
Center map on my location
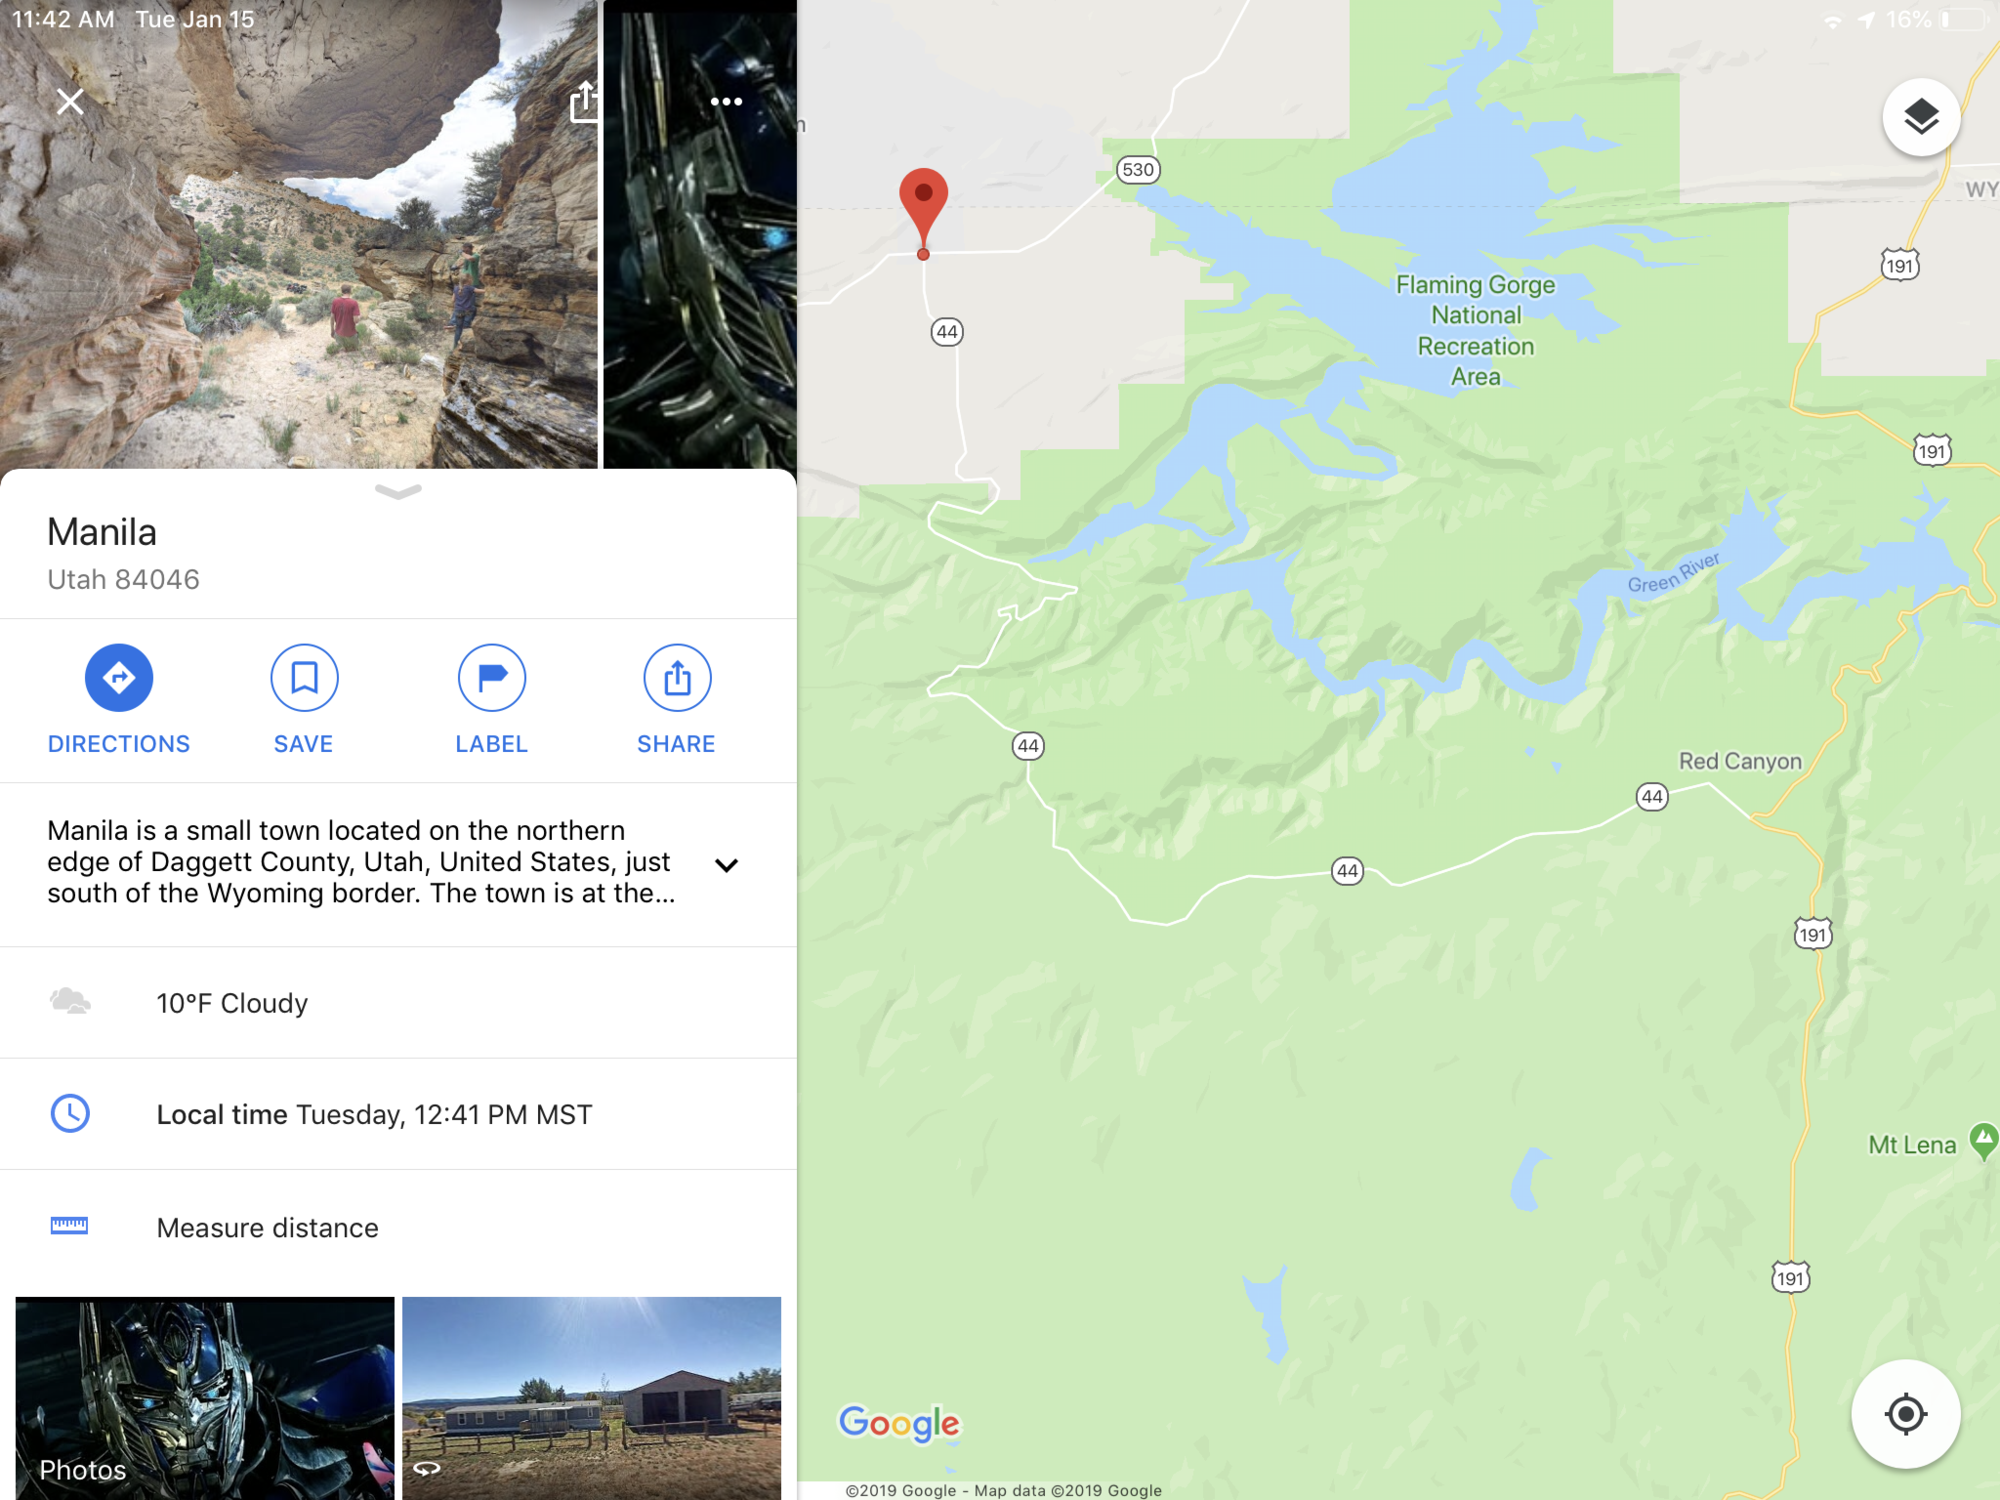pos(1905,1414)
